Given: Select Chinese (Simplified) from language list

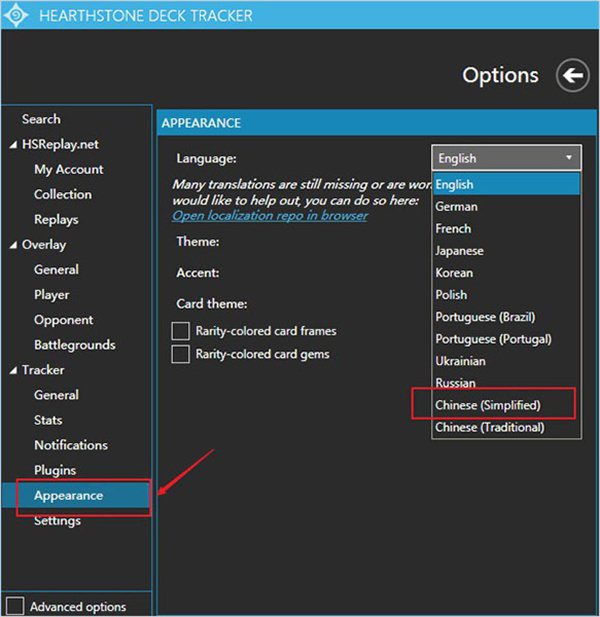Looking at the screenshot, I should 488,405.
